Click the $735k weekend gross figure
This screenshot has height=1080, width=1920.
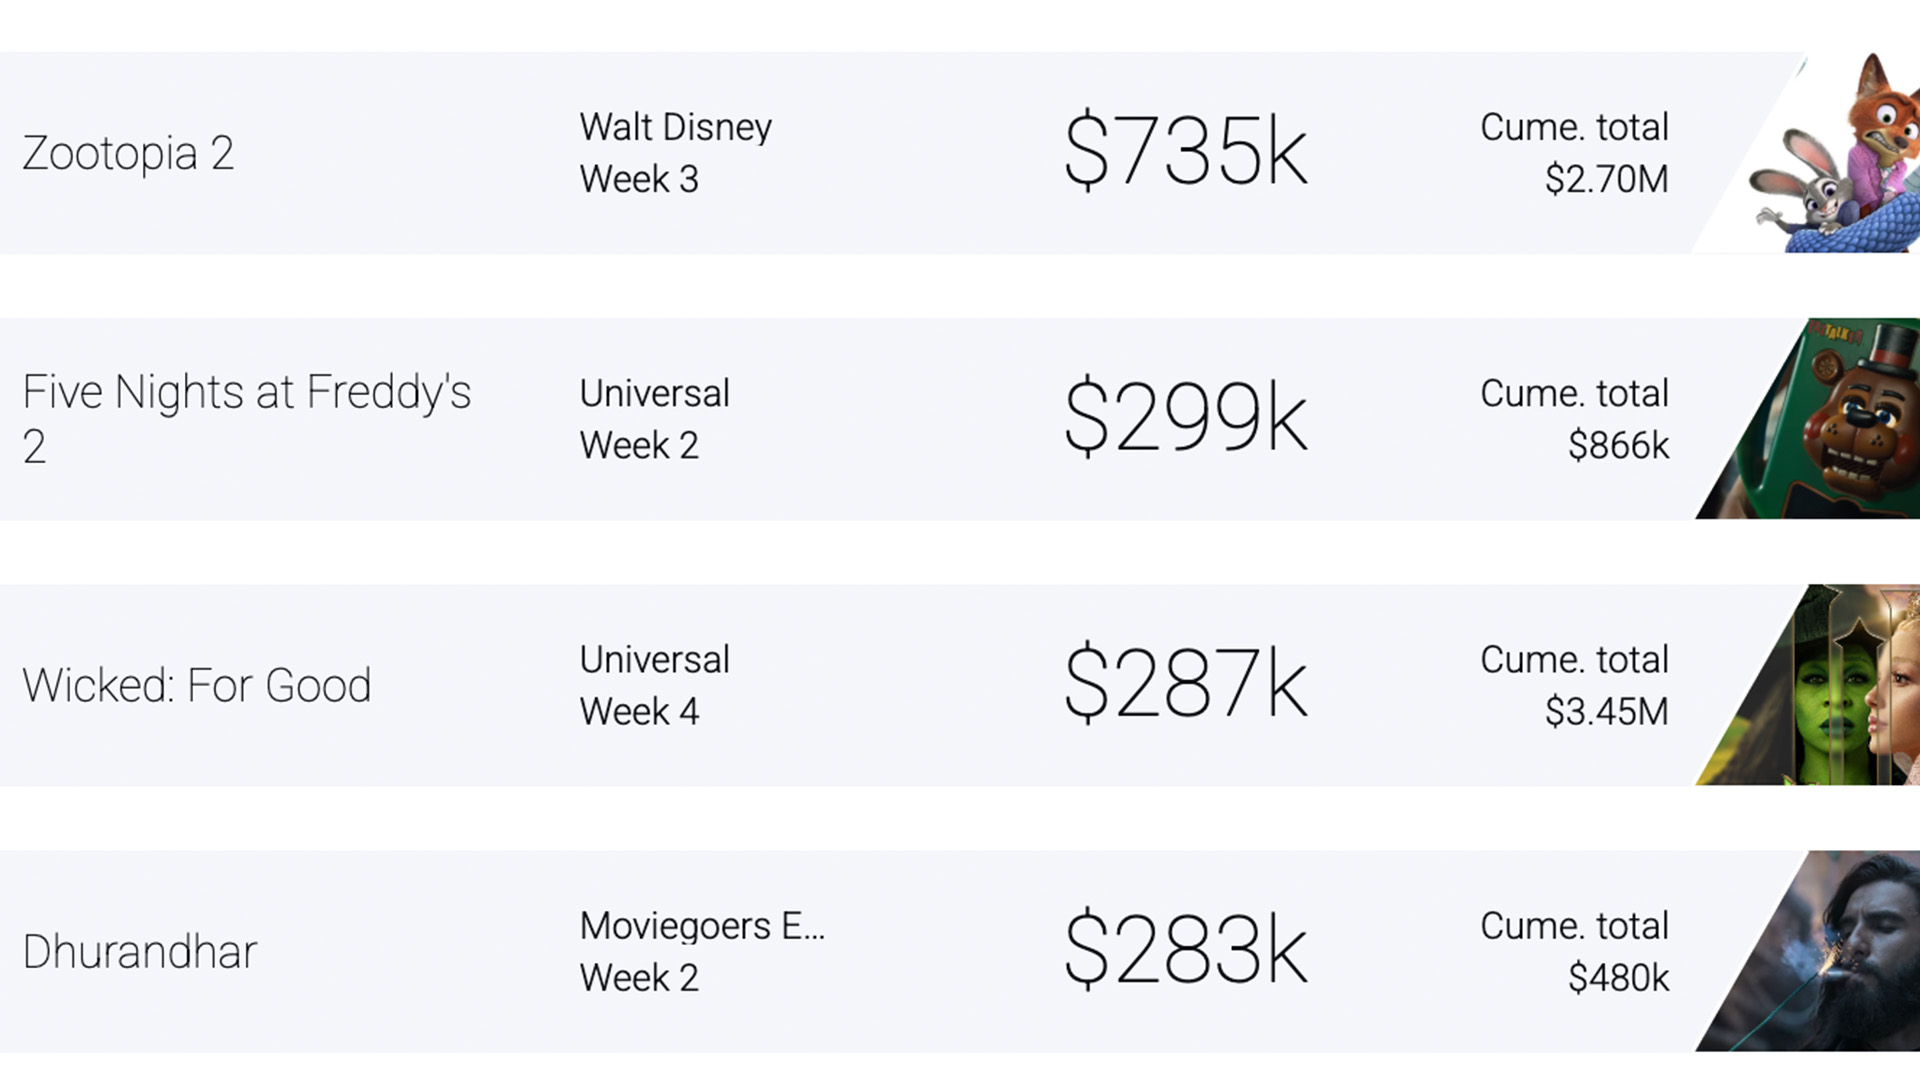click(1186, 152)
